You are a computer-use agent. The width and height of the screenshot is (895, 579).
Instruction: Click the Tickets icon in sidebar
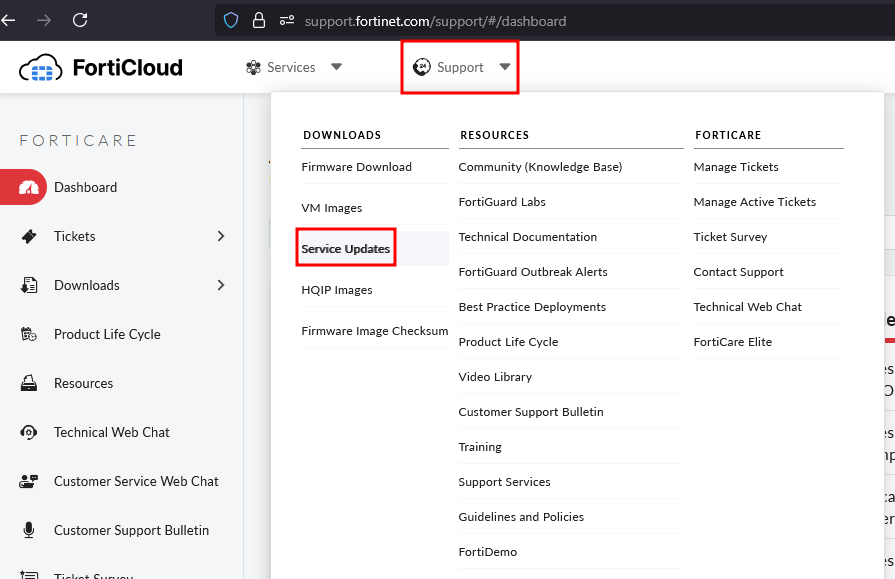29,236
